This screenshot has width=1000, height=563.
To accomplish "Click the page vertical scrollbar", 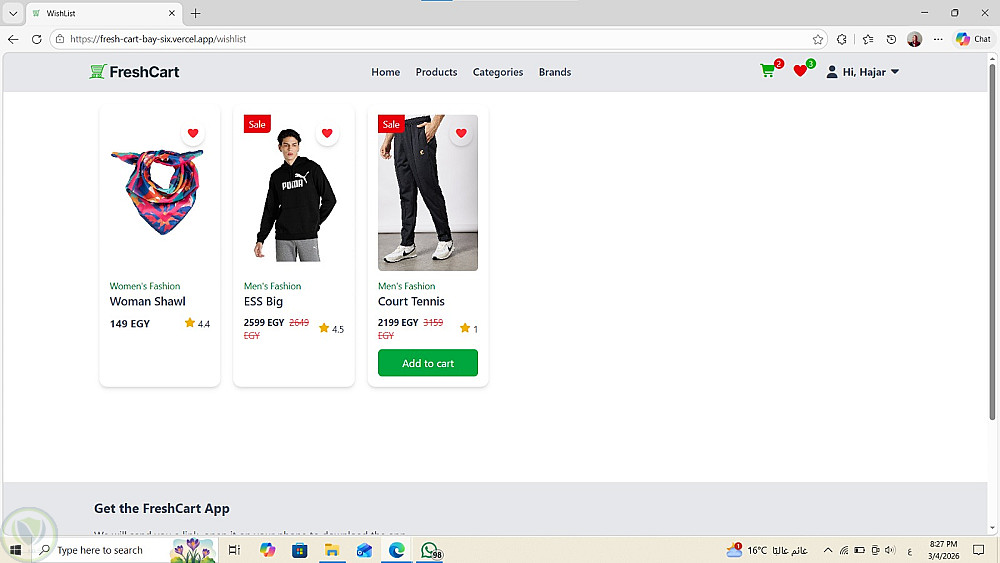I will pos(992,242).
